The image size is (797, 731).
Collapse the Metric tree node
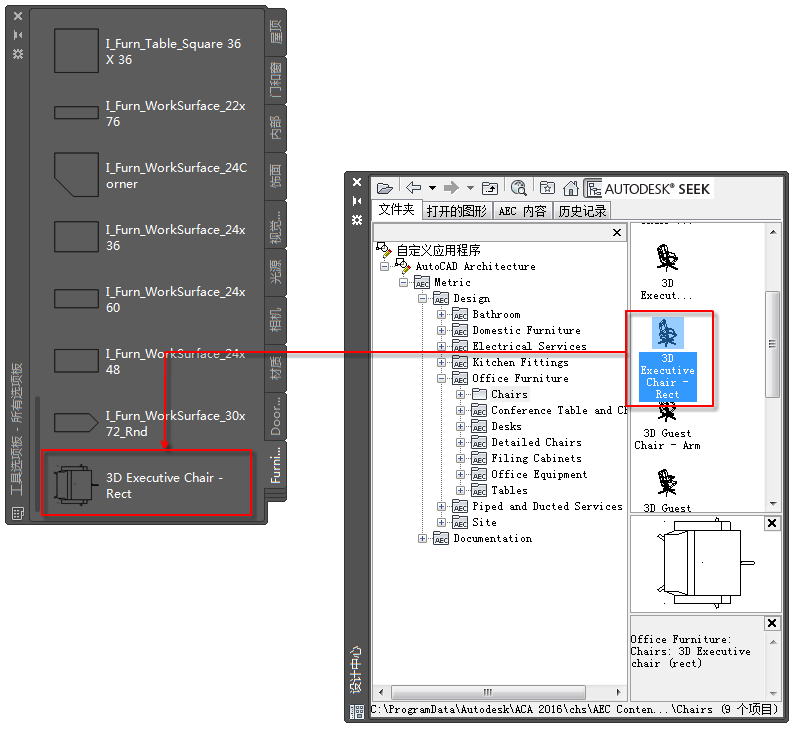[403, 283]
